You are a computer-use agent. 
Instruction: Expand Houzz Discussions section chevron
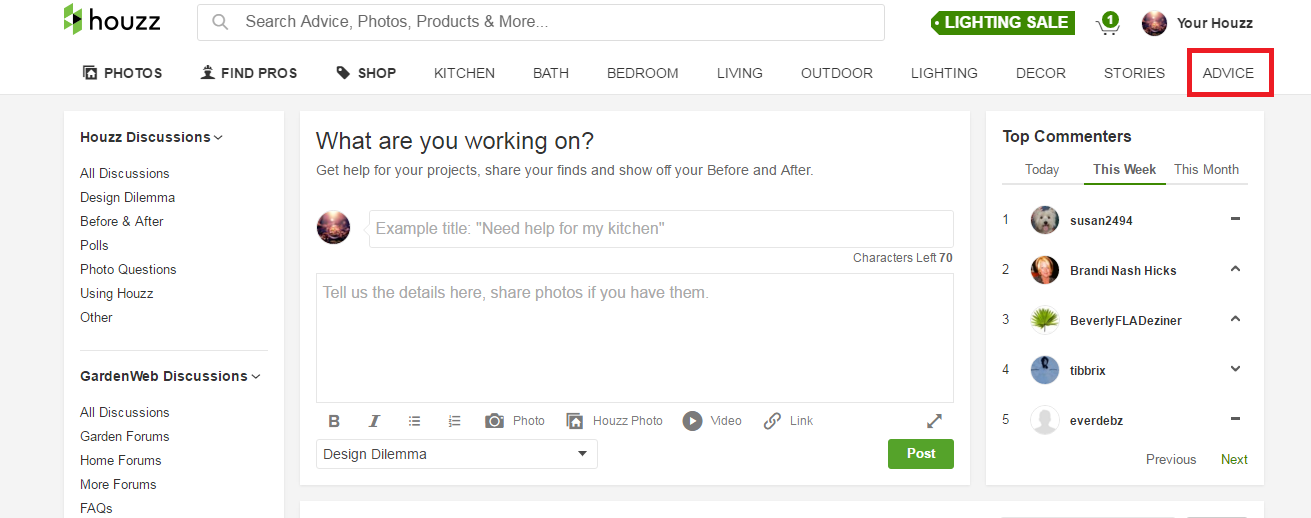(x=218, y=138)
